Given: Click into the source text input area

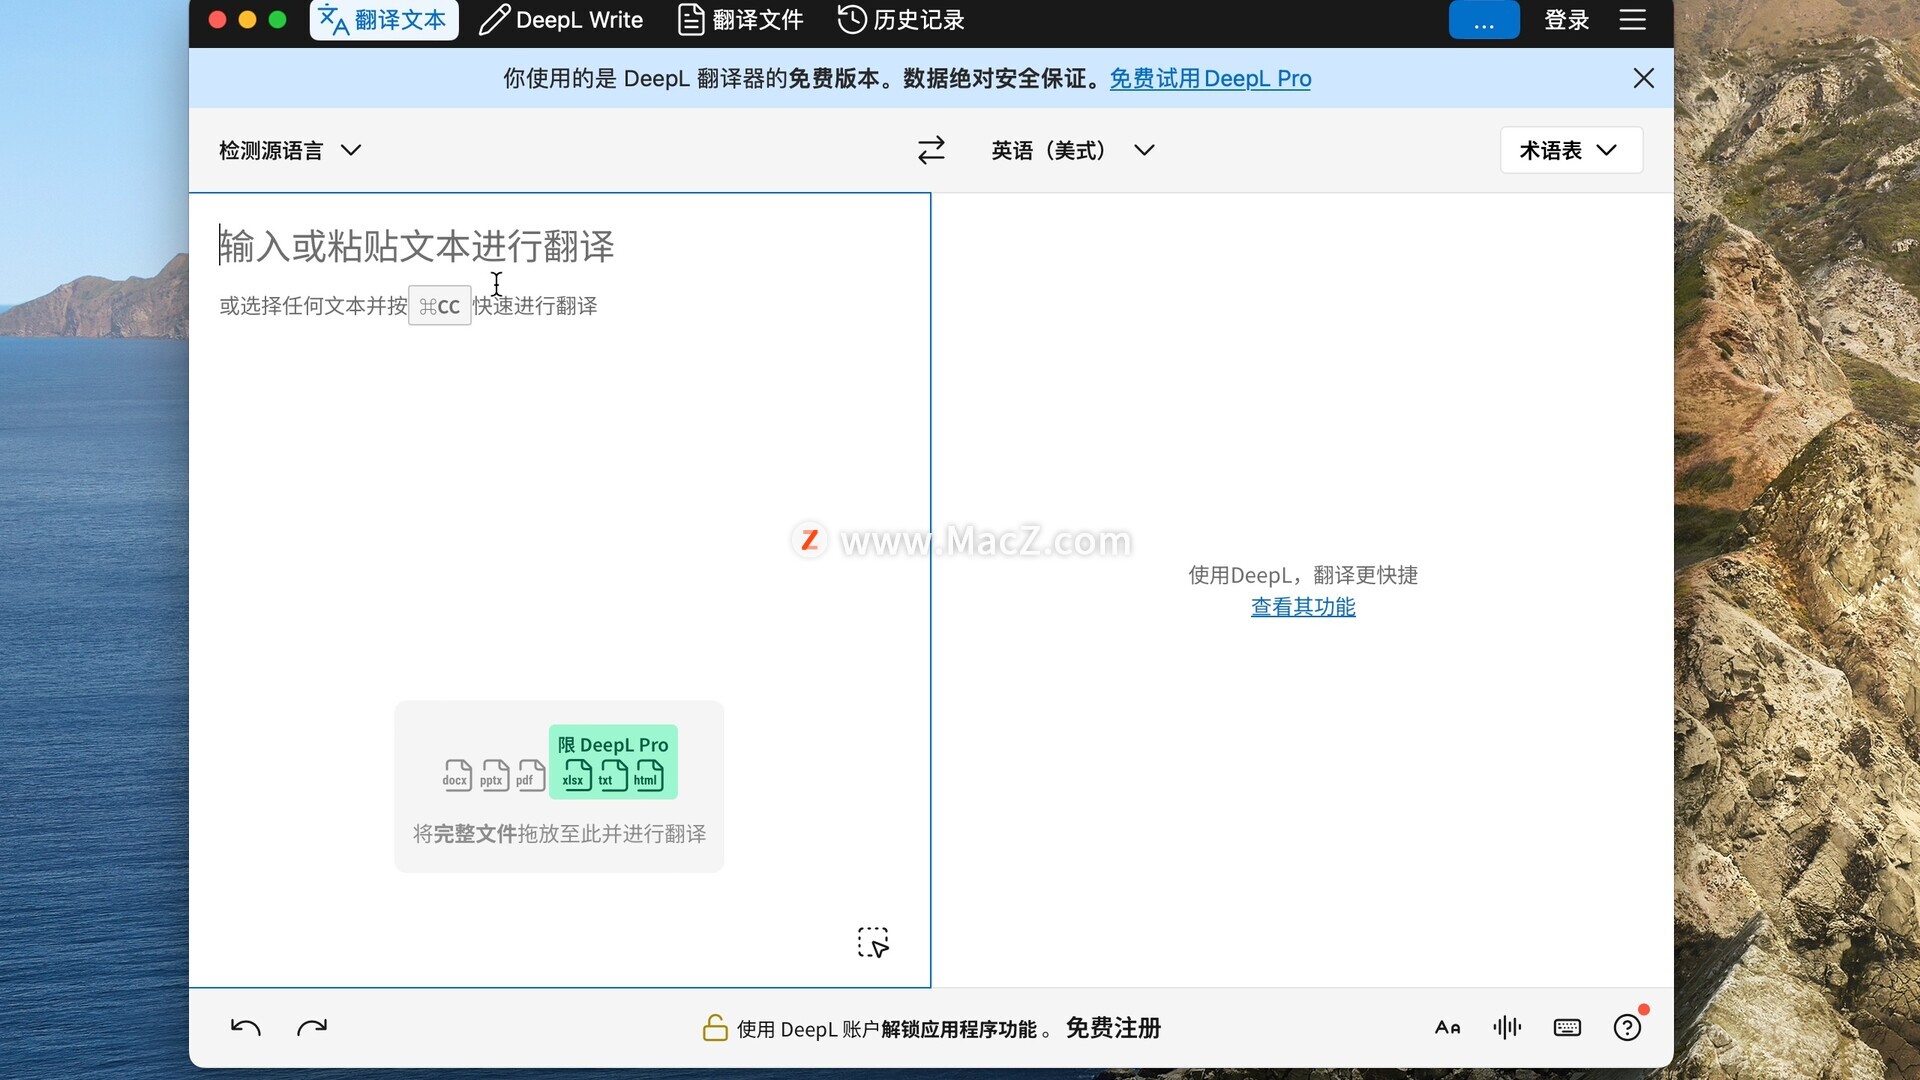Looking at the screenshot, I should (560, 590).
